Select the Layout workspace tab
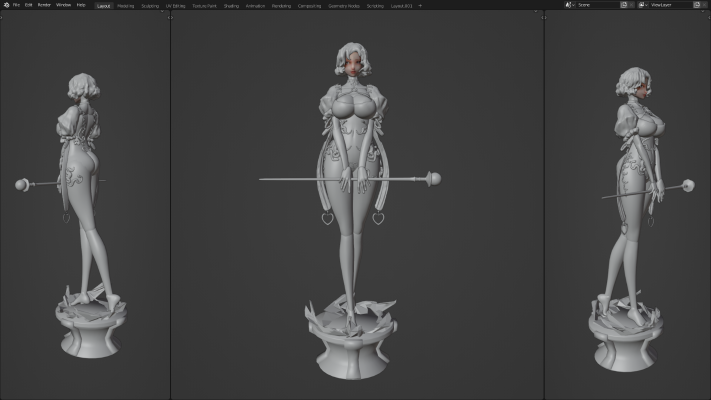The height and width of the screenshot is (400, 711). click(103, 5)
